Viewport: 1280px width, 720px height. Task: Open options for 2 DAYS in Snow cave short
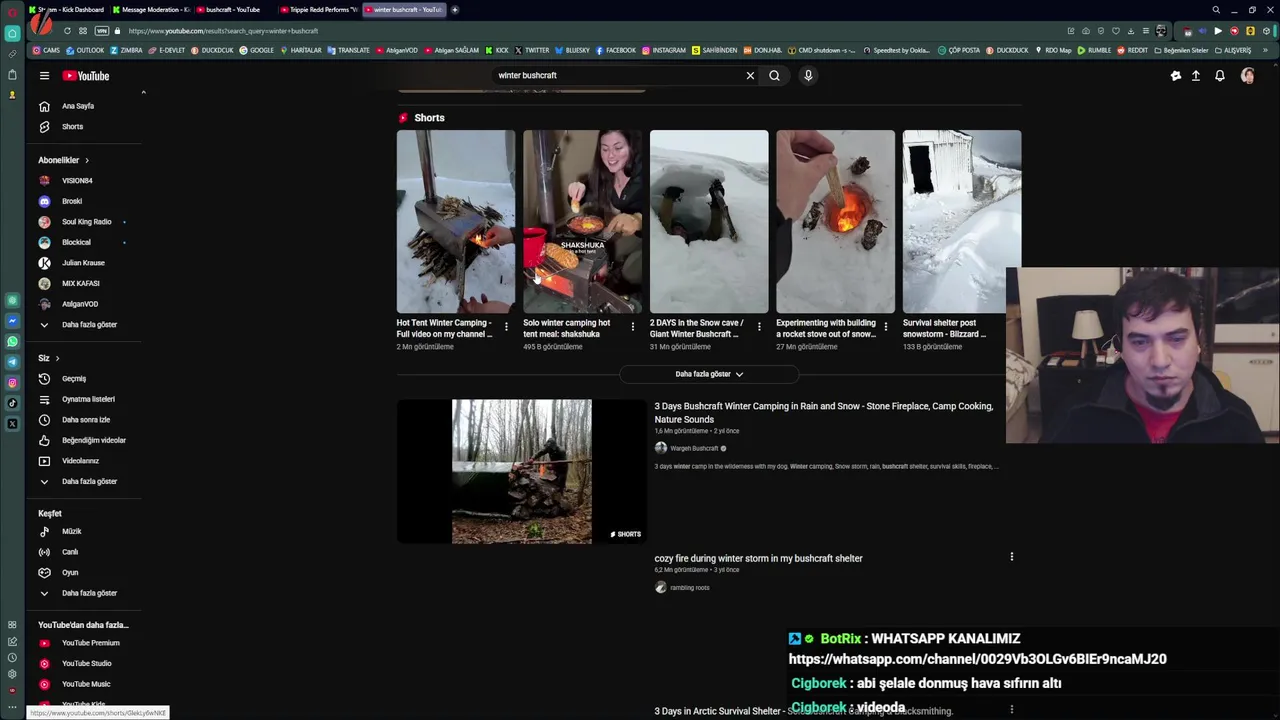point(759,327)
